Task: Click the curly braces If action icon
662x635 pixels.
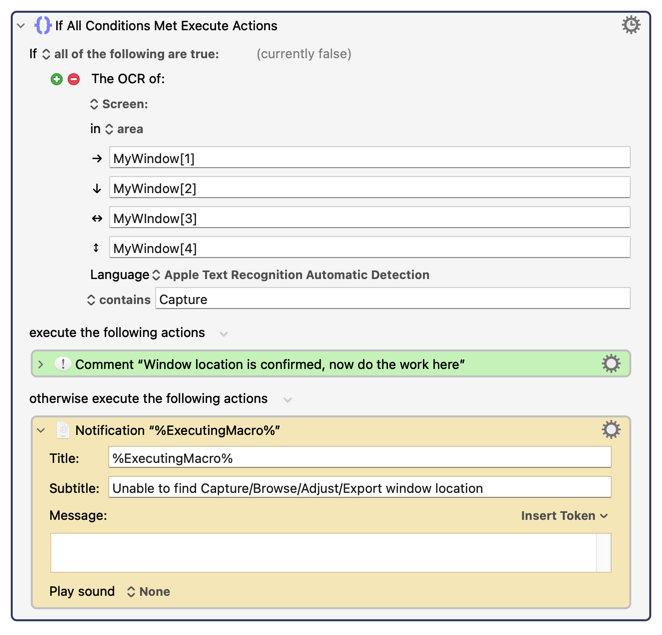Action: [x=43, y=25]
